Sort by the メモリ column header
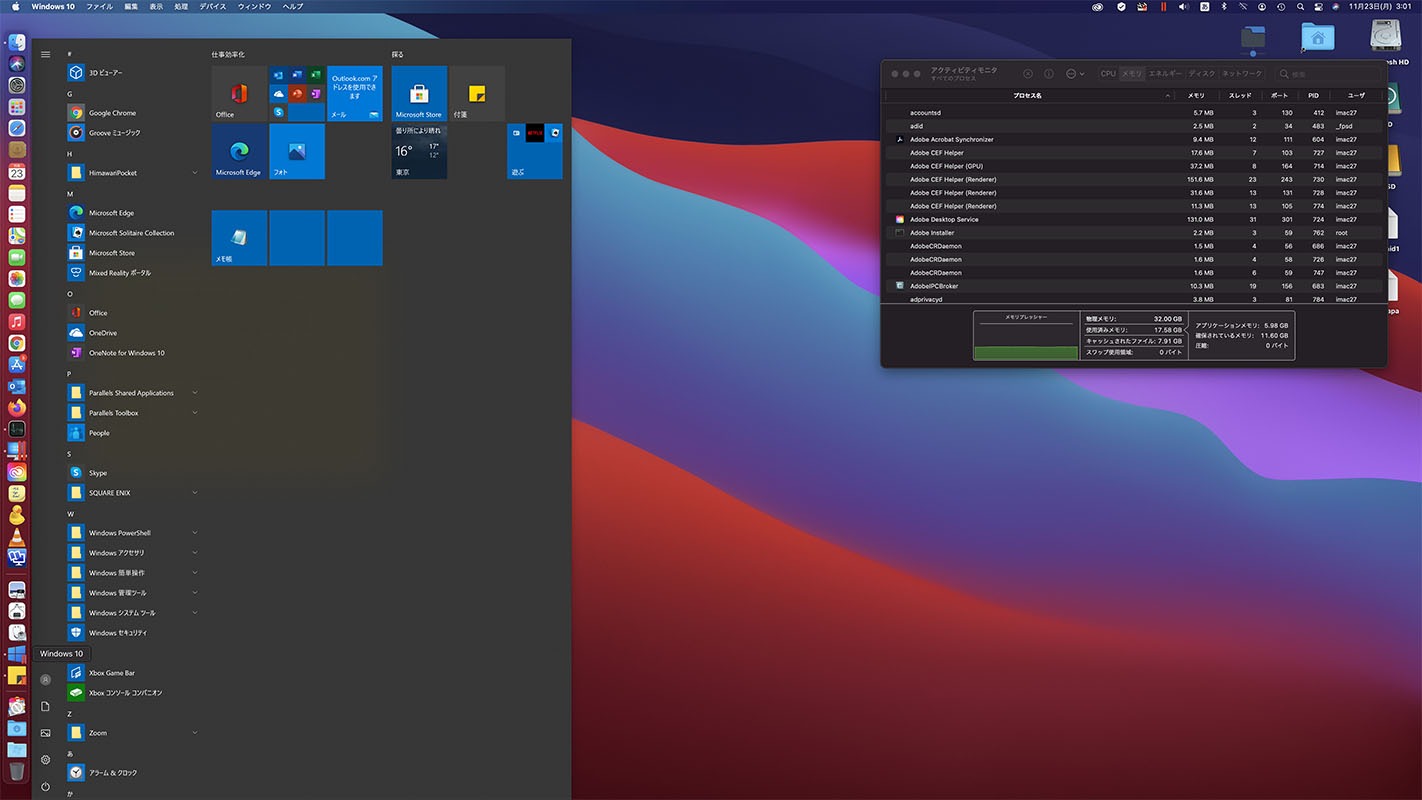Screen dimensions: 1422x800 [x=1196, y=95]
